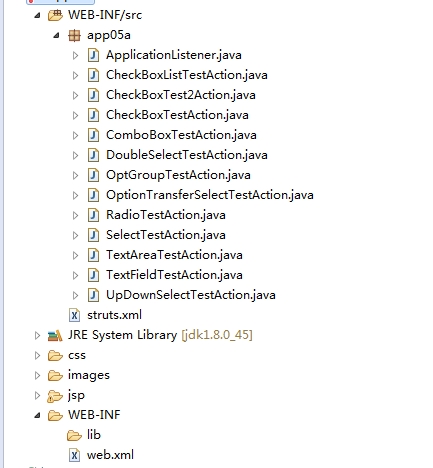Expand CheckBoxListTestAction.java node
This screenshot has width=433, height=468.
76,75
